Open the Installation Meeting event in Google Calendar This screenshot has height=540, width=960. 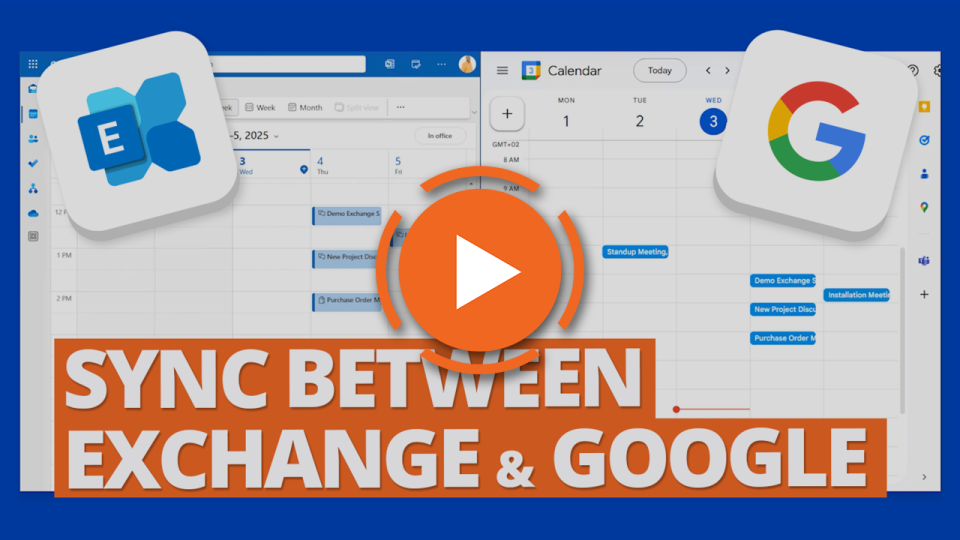(x=857, y=295)
